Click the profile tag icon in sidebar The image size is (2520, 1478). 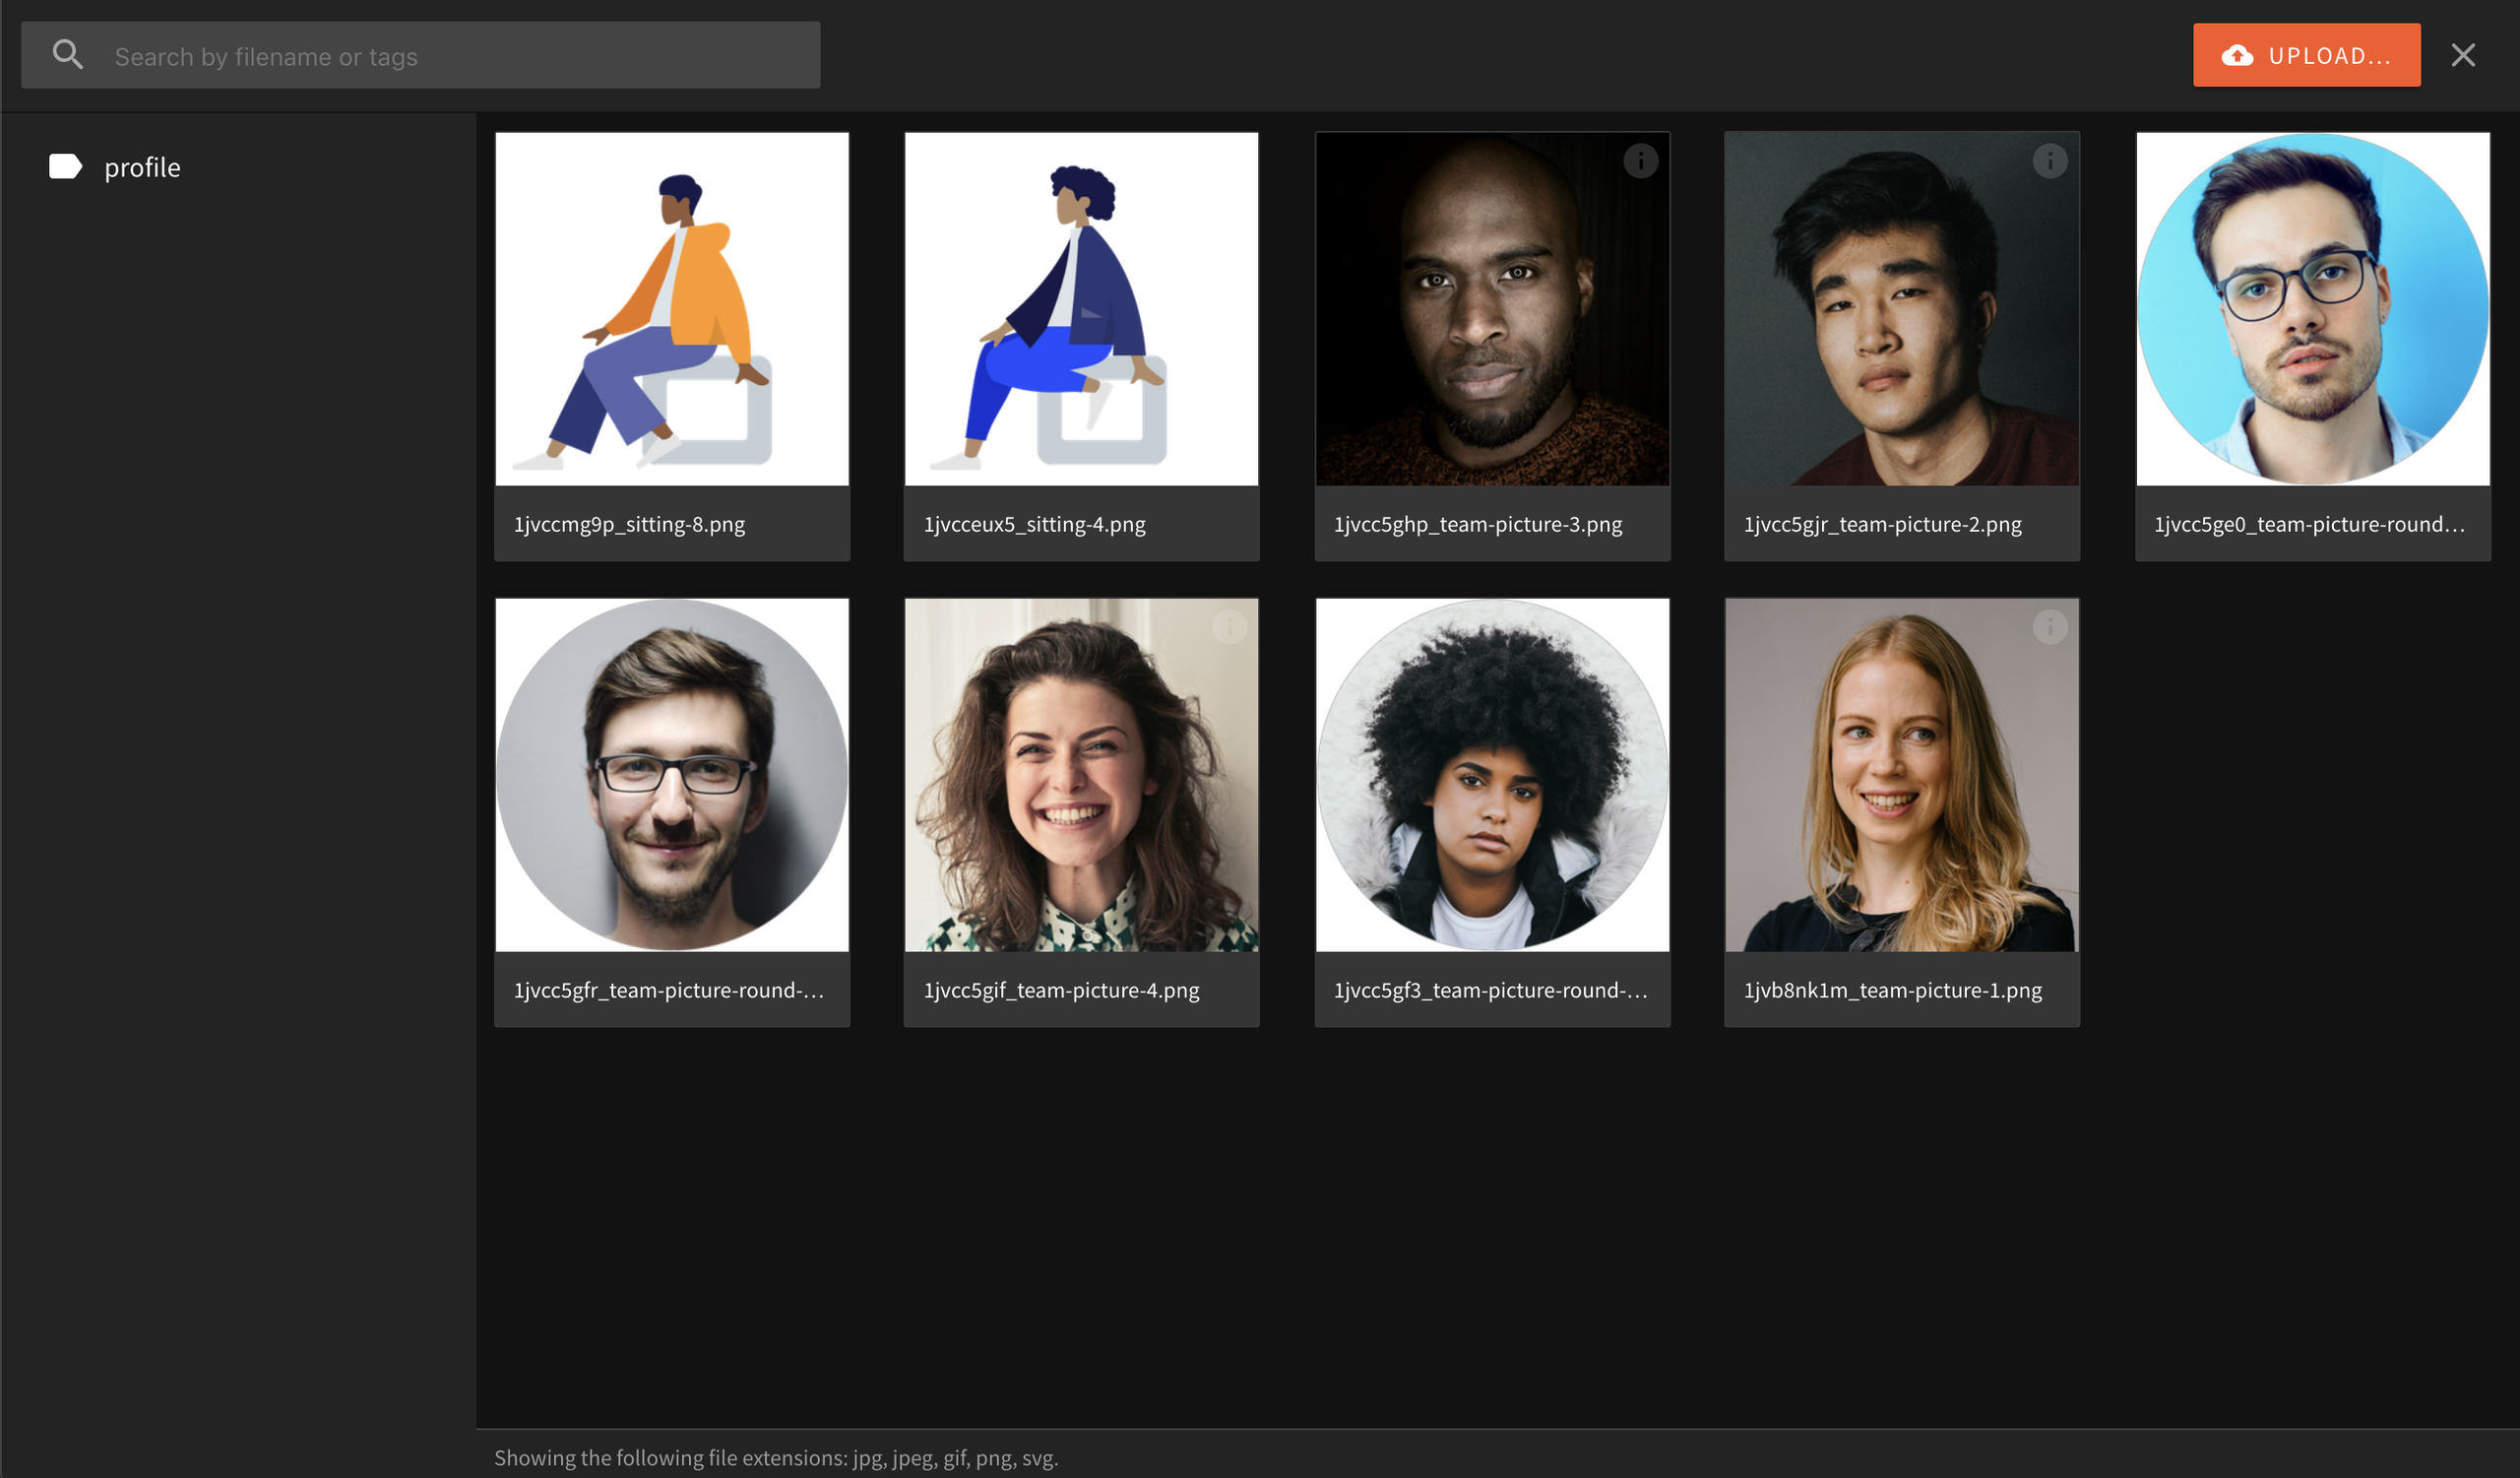(x=65, y=166)
